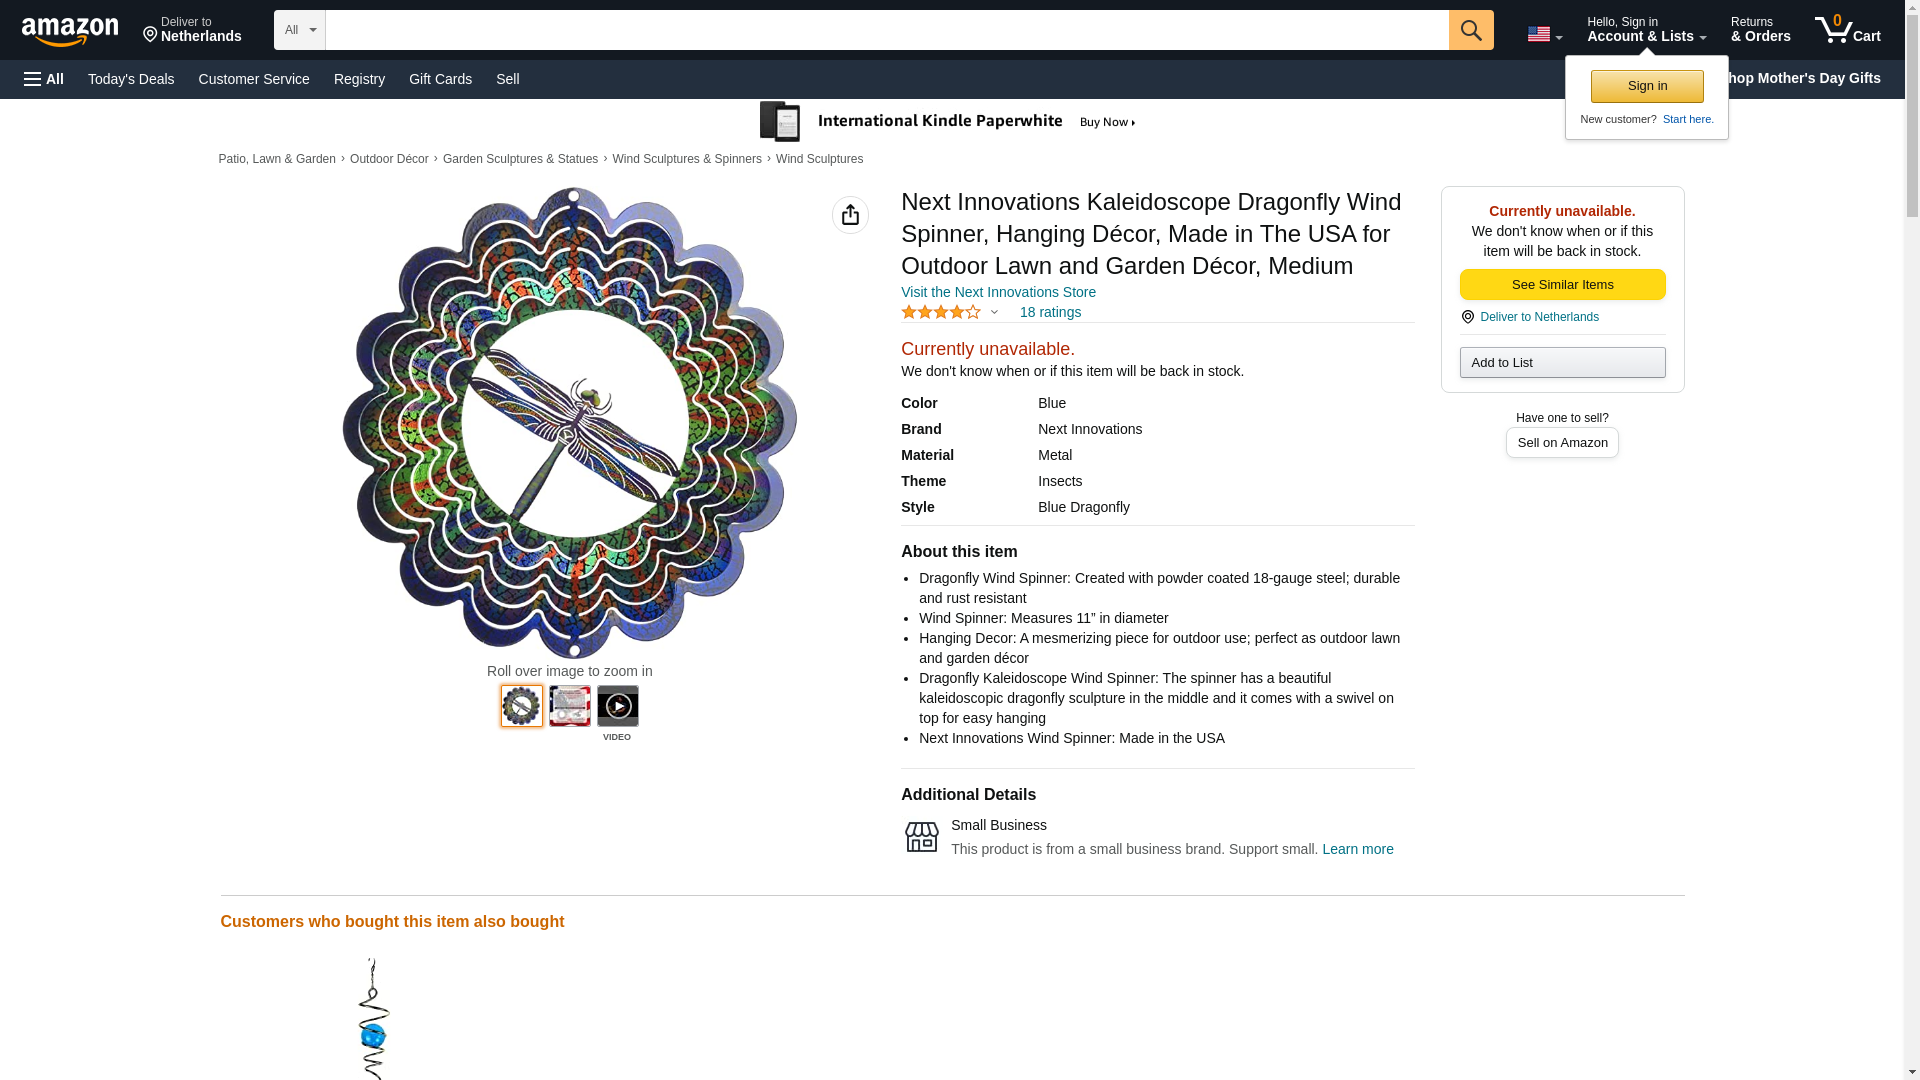Expand the All search category dropdown
The image size is (1920, 1080).
point(299,30)
